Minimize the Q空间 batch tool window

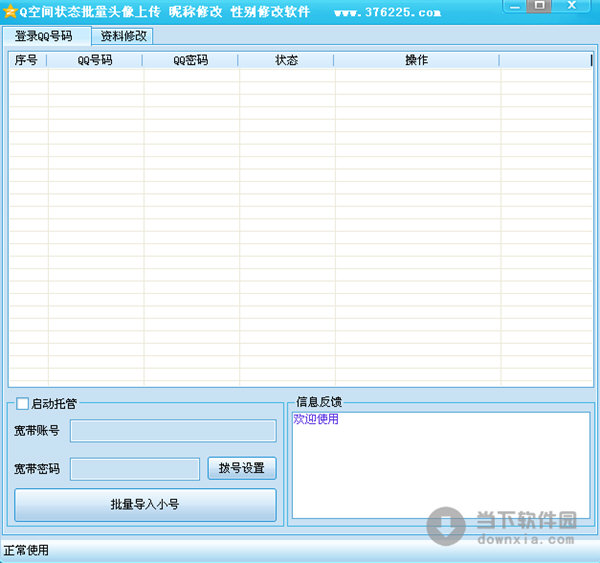(515, 7)
